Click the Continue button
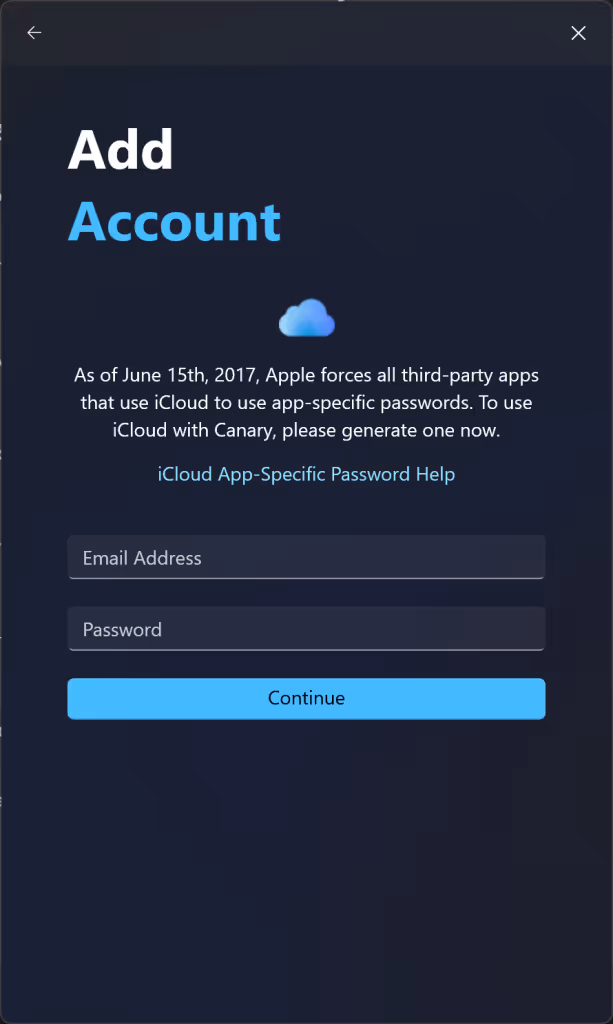 [x=306, y=698]
